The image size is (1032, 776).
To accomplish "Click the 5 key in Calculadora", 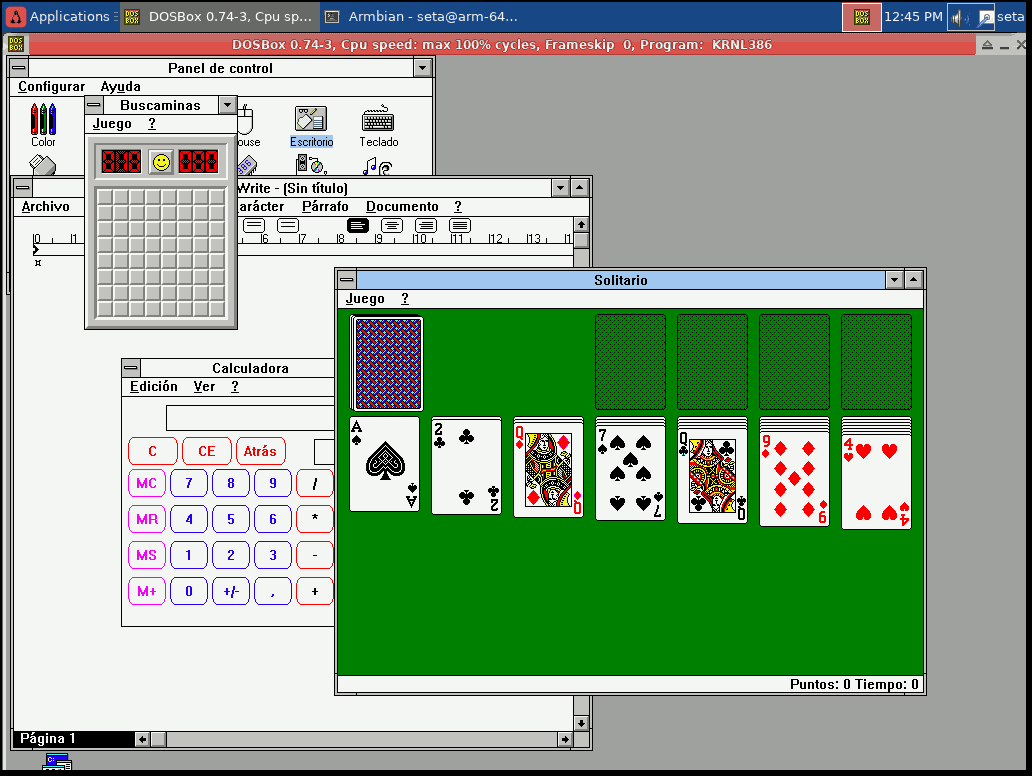I will pos(231,519).
